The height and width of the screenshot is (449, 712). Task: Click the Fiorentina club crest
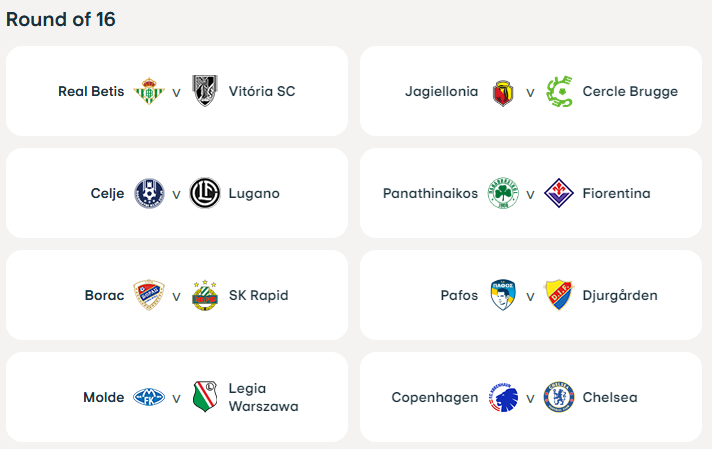(559, 193)
